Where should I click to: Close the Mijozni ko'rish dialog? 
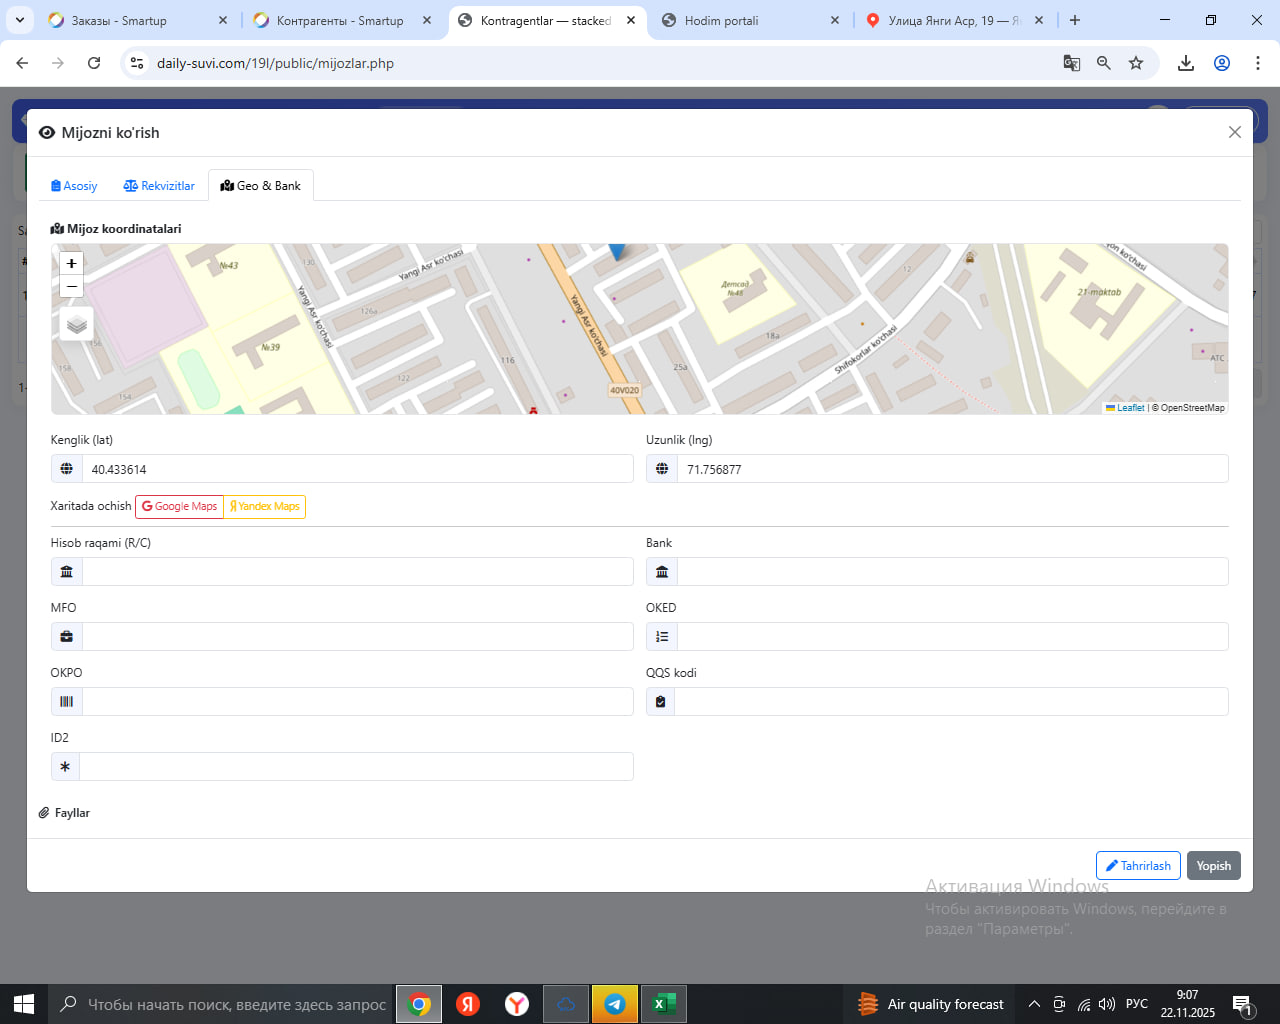[x=1235, y=132]
